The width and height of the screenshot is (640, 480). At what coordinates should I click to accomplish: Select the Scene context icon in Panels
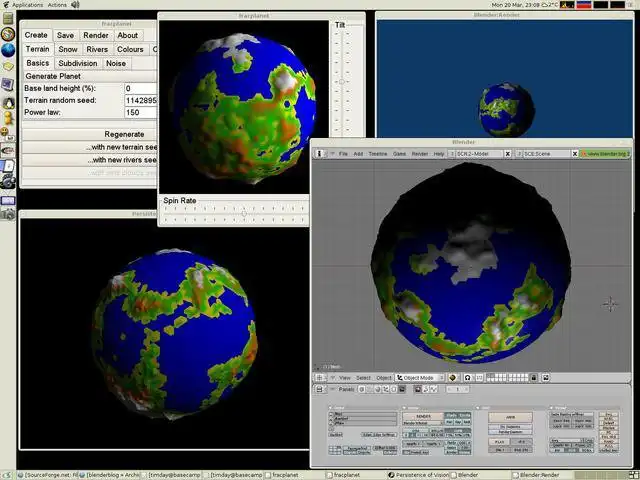click(402, 389)
